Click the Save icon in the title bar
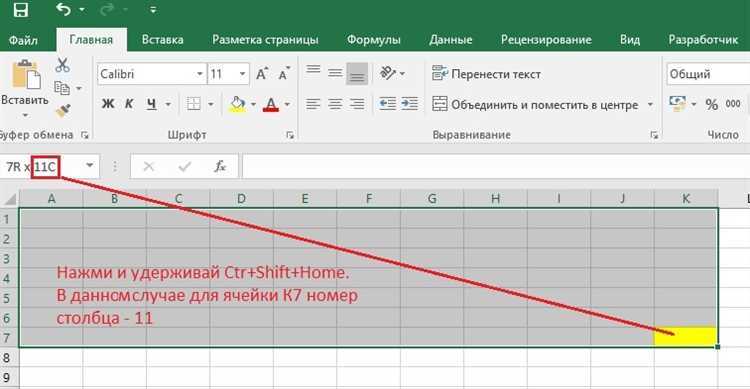 20,10
